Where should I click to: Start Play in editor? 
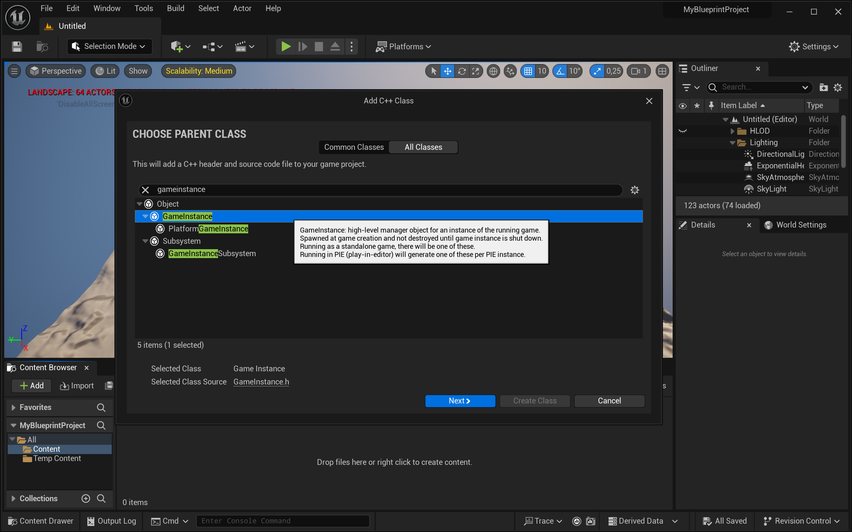coord(286,47)
